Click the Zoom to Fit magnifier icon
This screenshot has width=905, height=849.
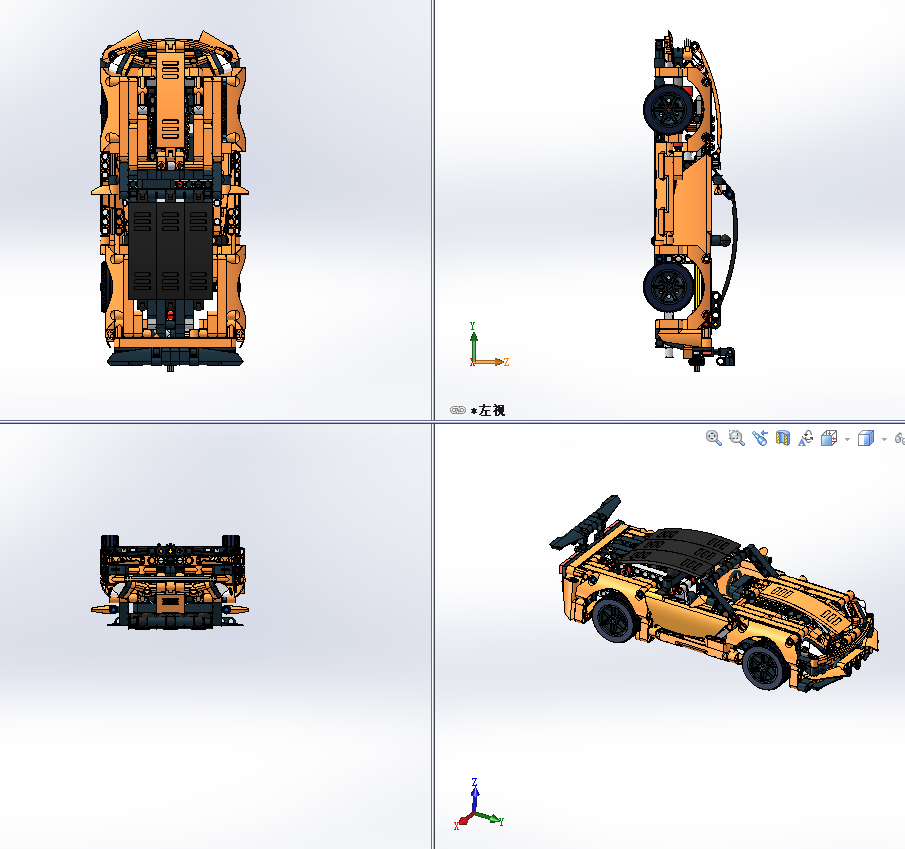click(x=713, y=438)
